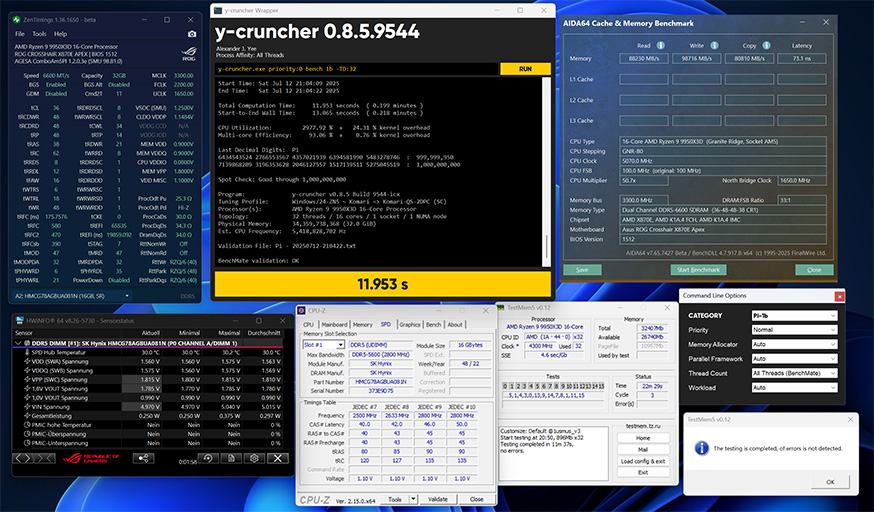Click HWiNFO save log file button
874x512 pixels.
pyautogui.click(x=231, y=459)
